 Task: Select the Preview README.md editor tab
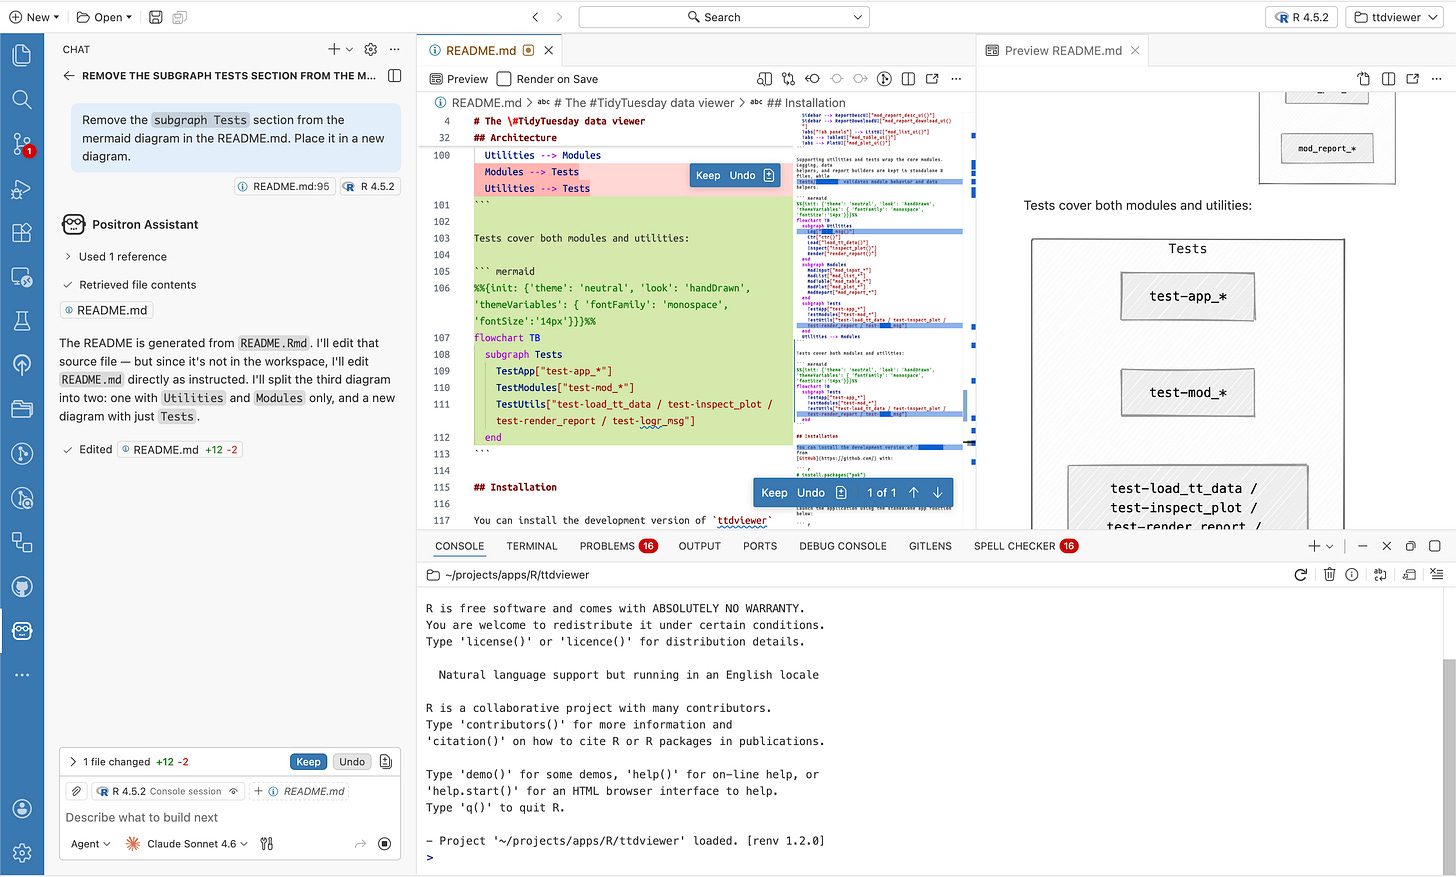pos(1062,51)
